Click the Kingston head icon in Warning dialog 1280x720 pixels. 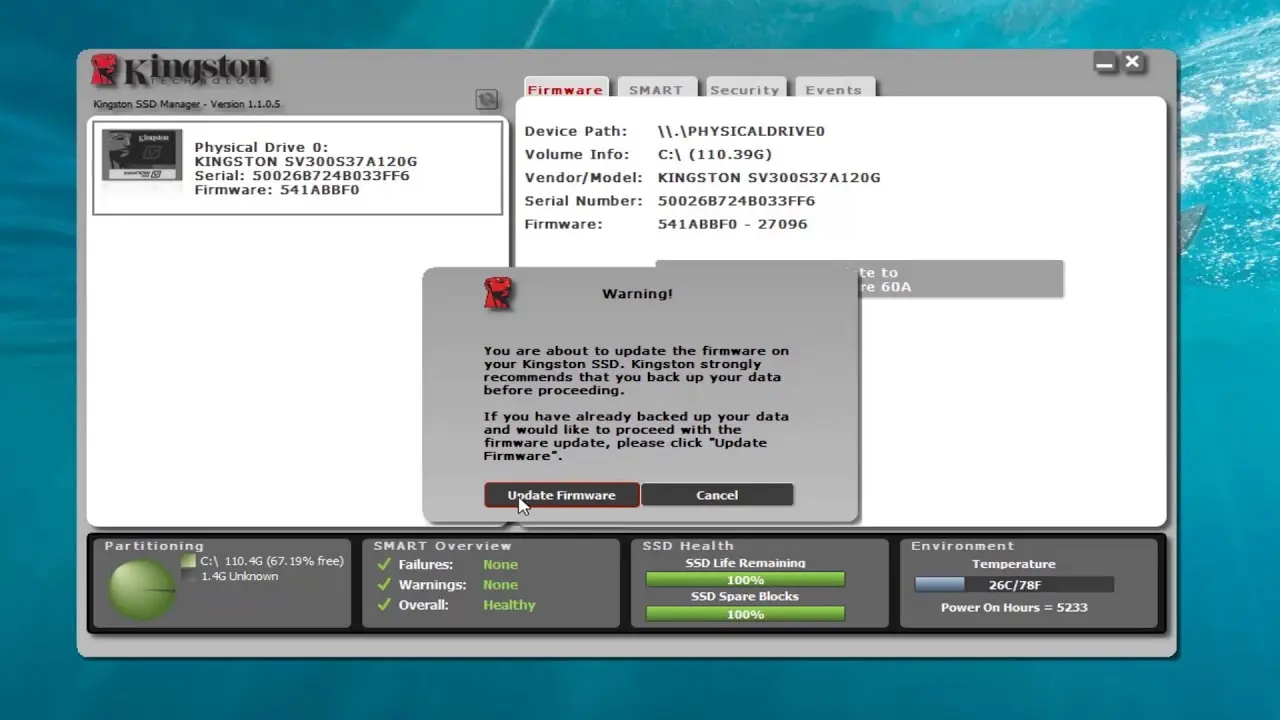coord(498,293)
